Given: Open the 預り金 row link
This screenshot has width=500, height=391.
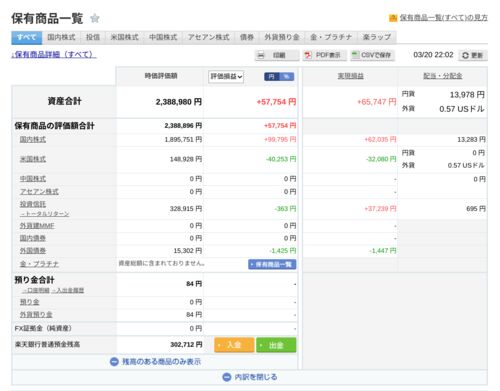Looking at the screenshot, I should [x=30, y=302].
